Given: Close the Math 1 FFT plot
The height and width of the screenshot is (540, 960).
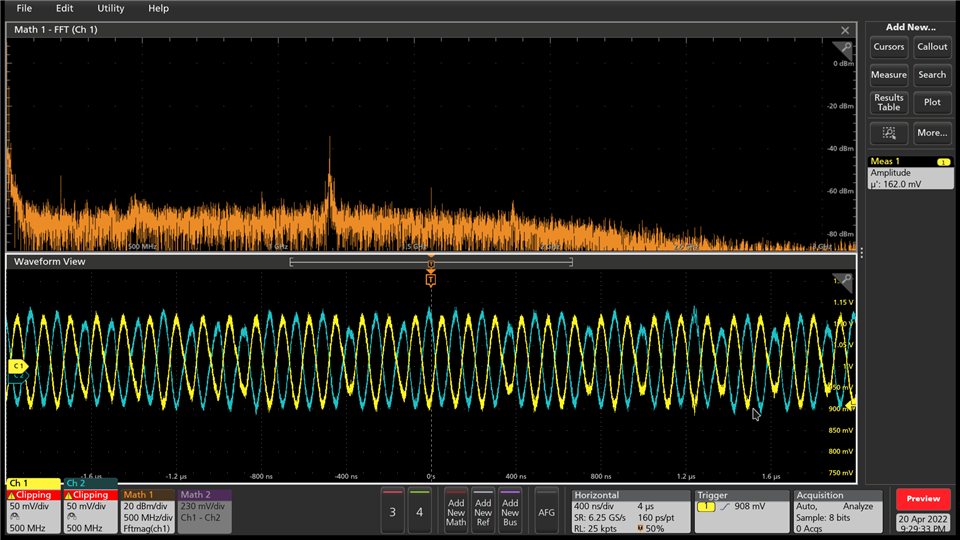Looking at the screenshot, I should coord(845,31).
